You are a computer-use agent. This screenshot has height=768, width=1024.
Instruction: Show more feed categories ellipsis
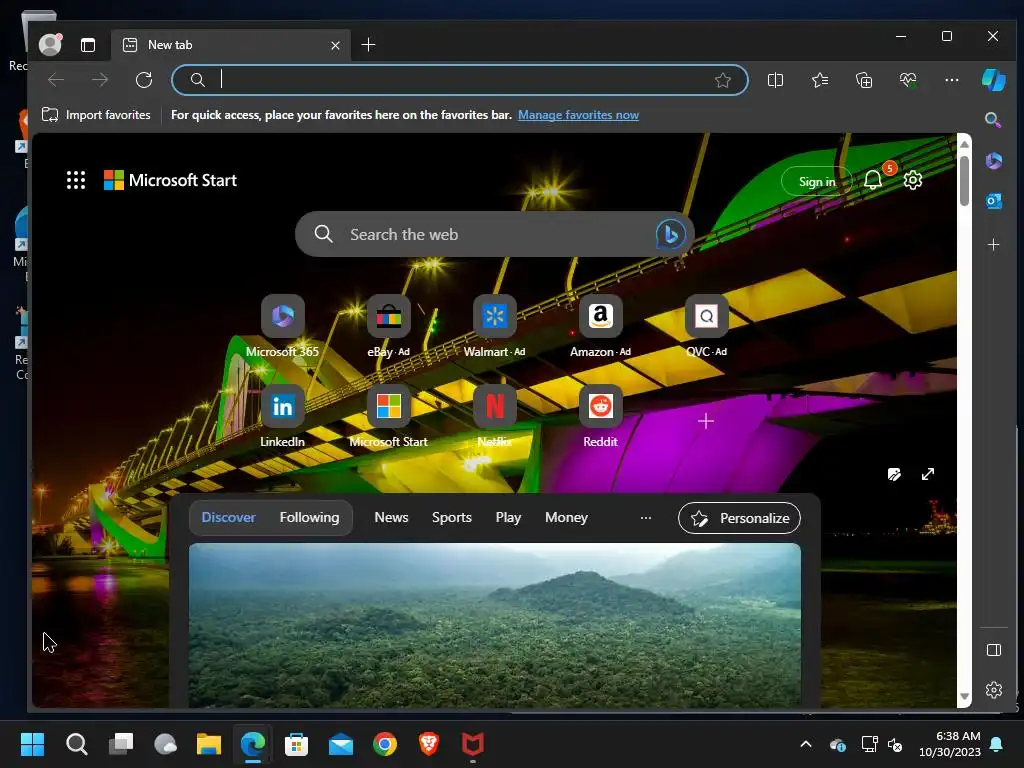tap(646, 518)
